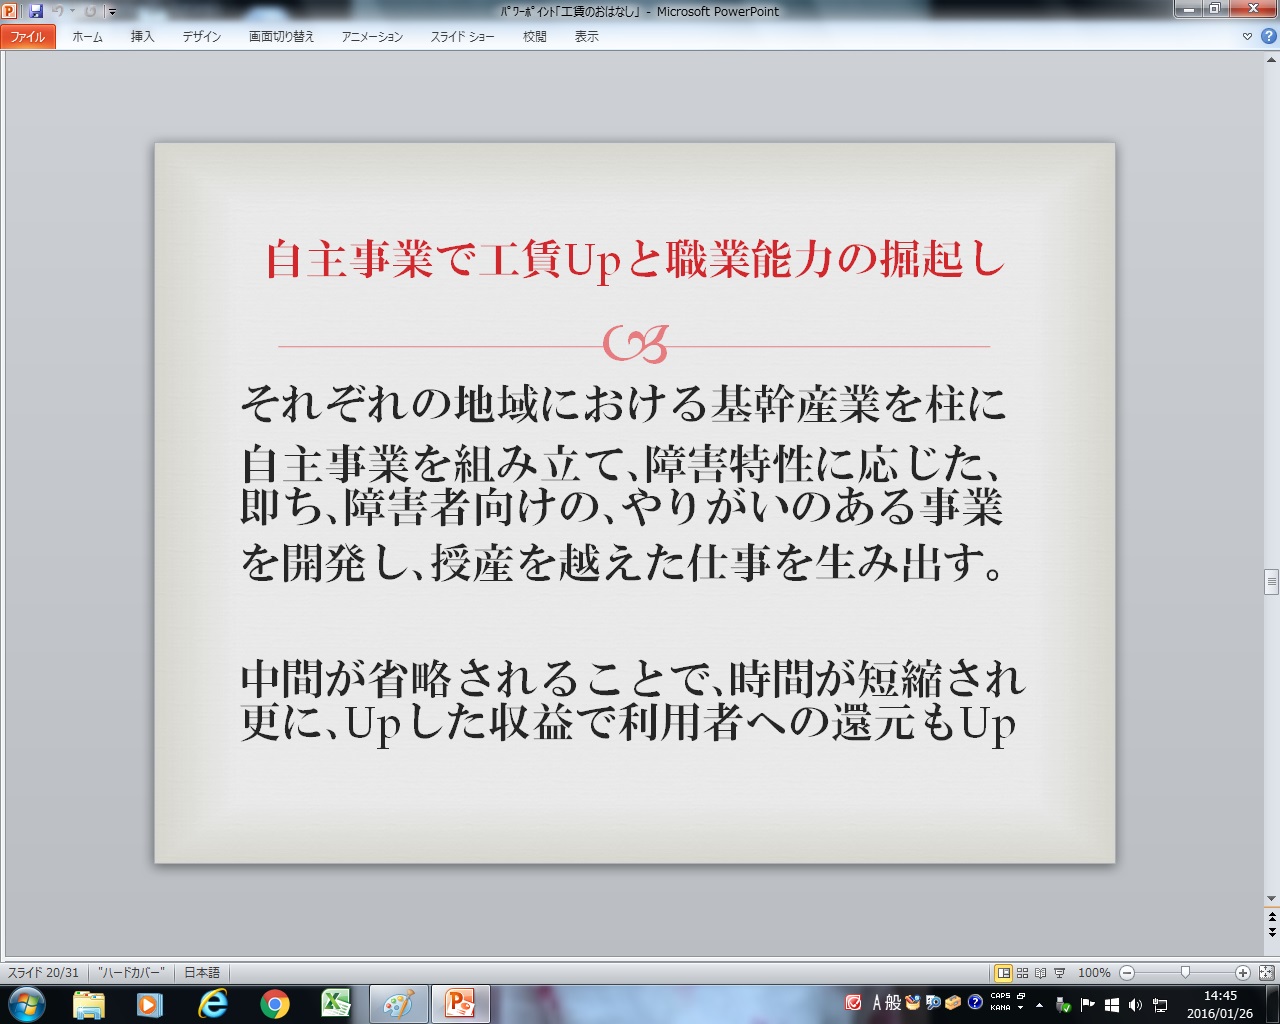Viewport: 1280px width, 1024px height.
Task: Go to next slide double-arrow button
Action: point(1271,932)
